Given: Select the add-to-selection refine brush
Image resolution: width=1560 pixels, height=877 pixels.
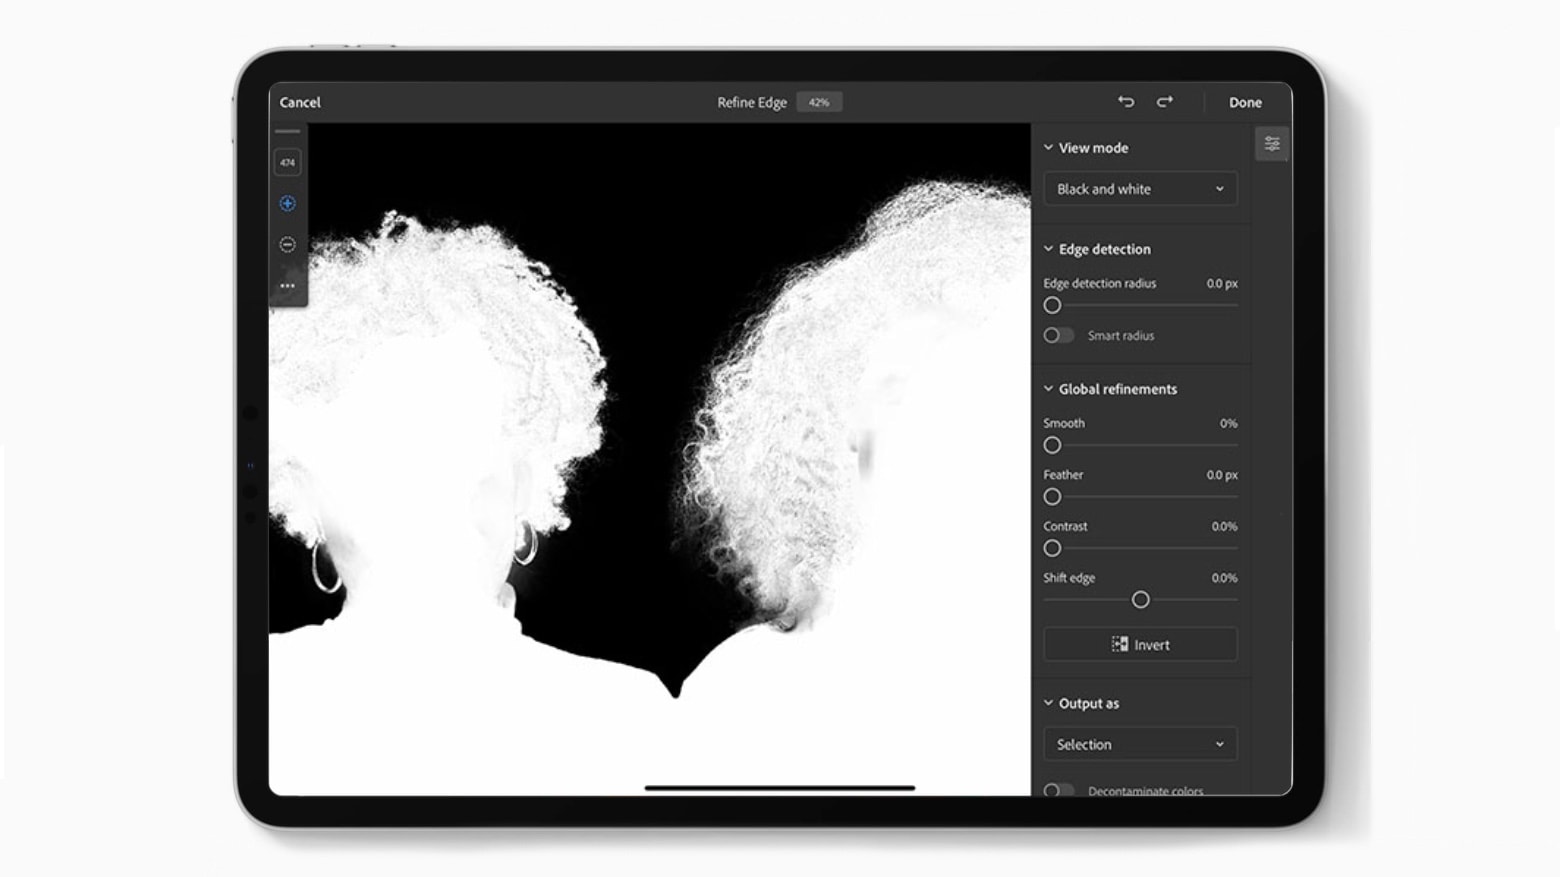Looking at the screenshot, I should point(287,202).
